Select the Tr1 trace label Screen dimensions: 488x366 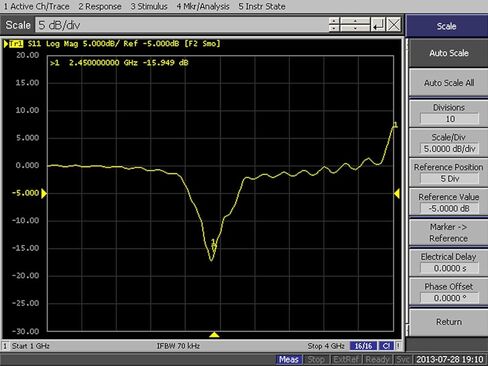16,44
